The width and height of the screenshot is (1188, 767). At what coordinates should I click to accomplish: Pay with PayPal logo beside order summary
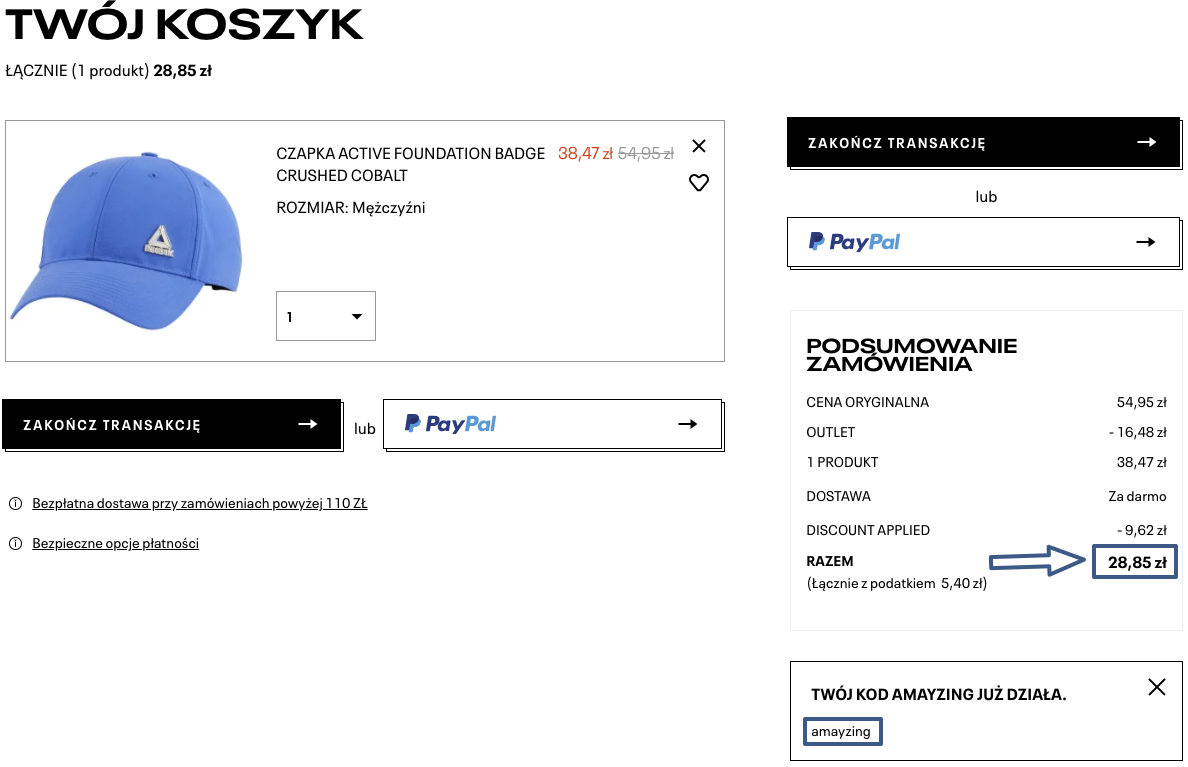coord(855,242)
